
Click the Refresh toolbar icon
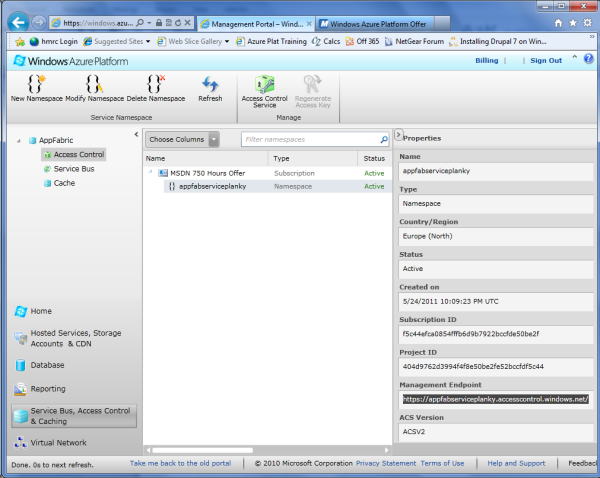pos(210,84)
